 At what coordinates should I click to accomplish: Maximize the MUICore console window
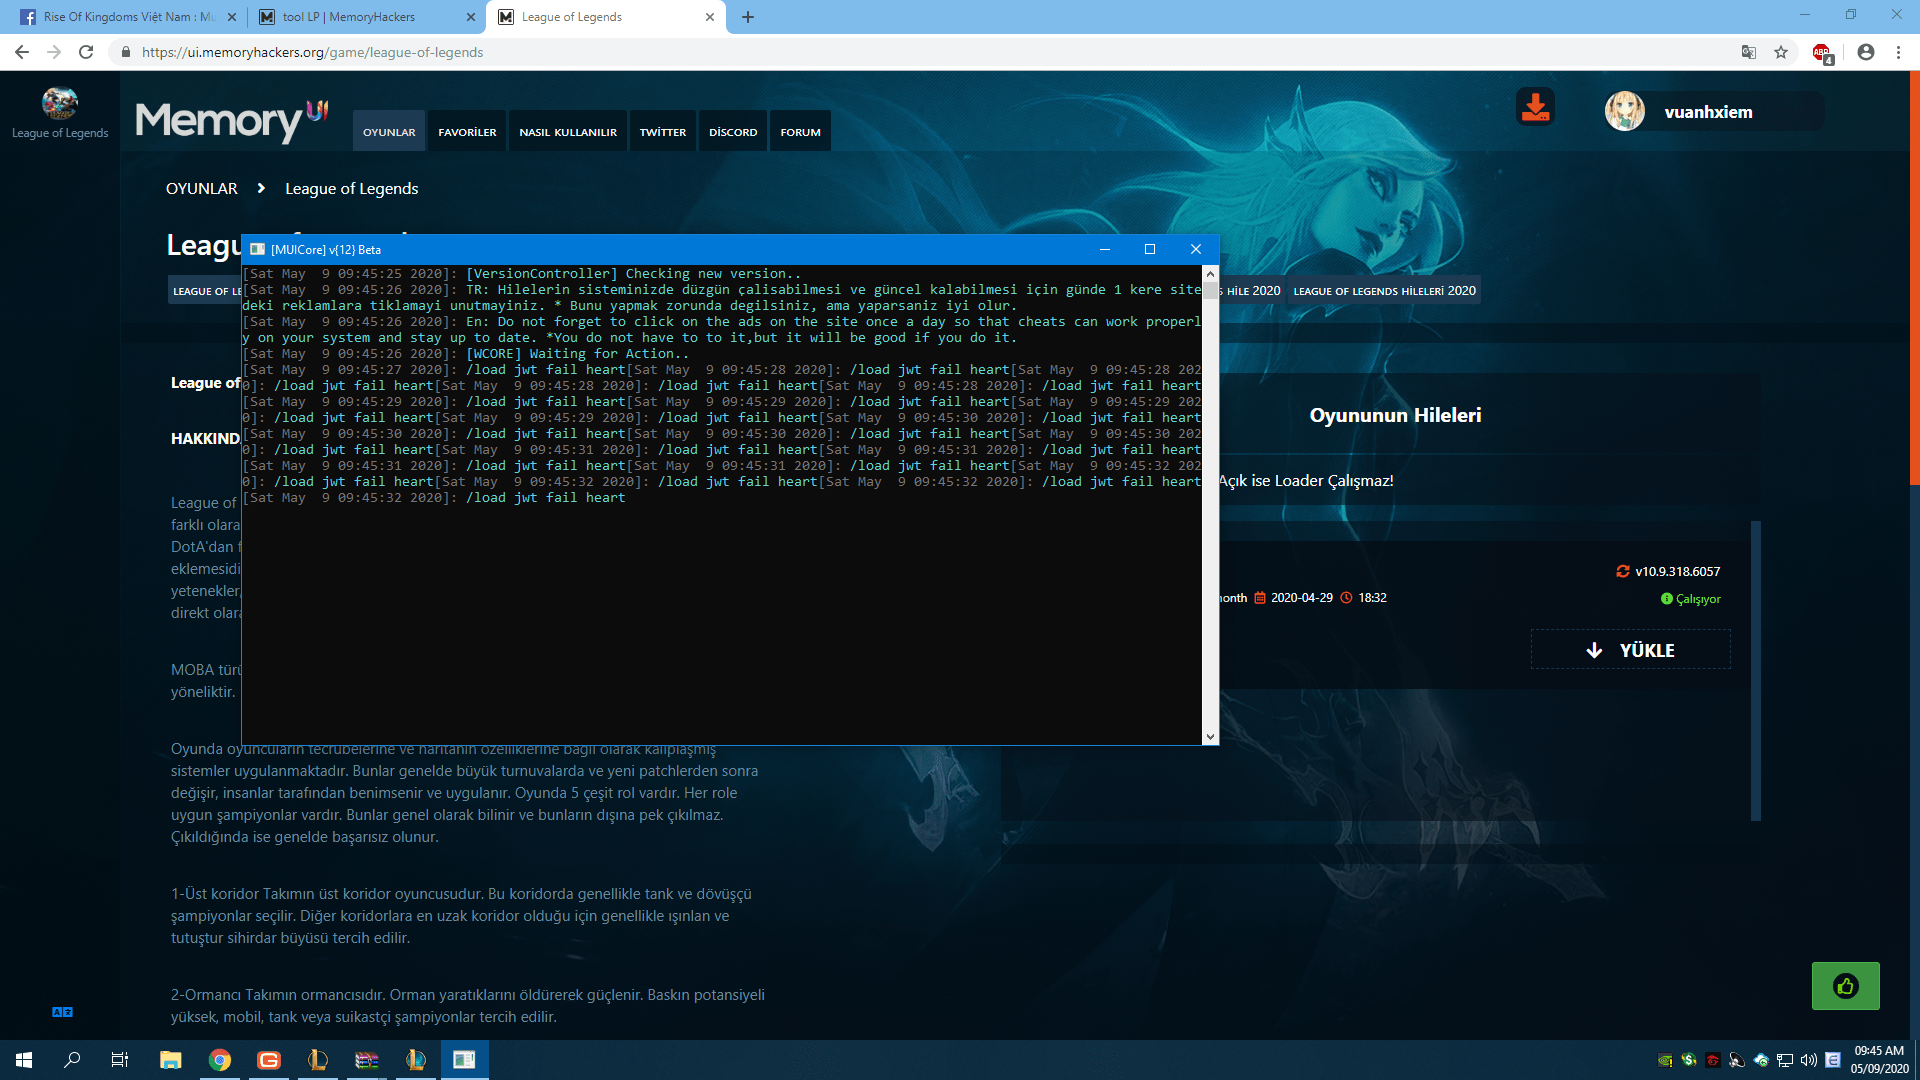pos(1150,249)
